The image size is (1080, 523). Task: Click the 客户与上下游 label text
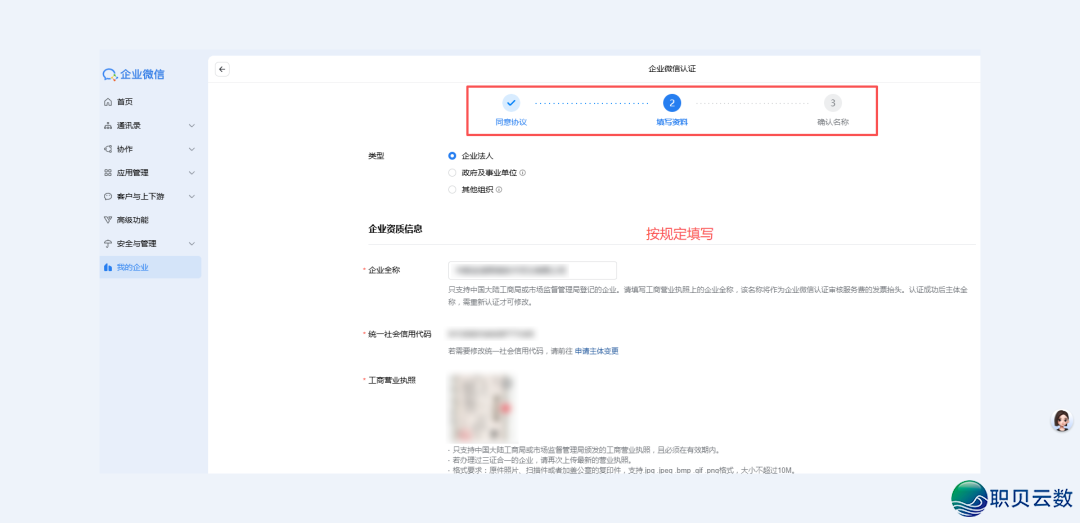click(141, 196)
